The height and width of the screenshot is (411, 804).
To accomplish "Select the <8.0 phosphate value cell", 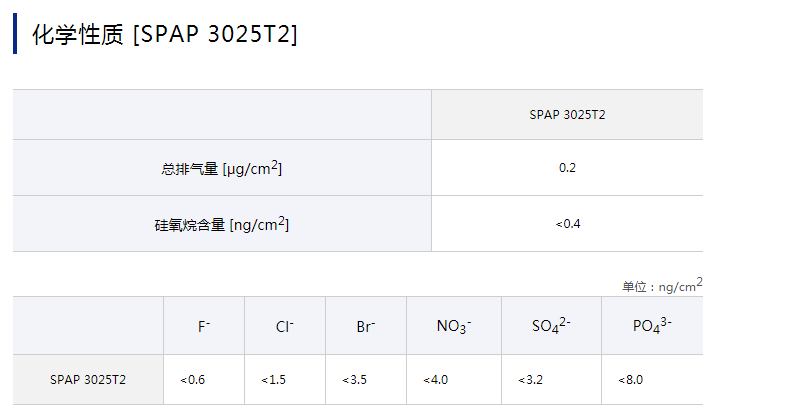I will [630, 380].
